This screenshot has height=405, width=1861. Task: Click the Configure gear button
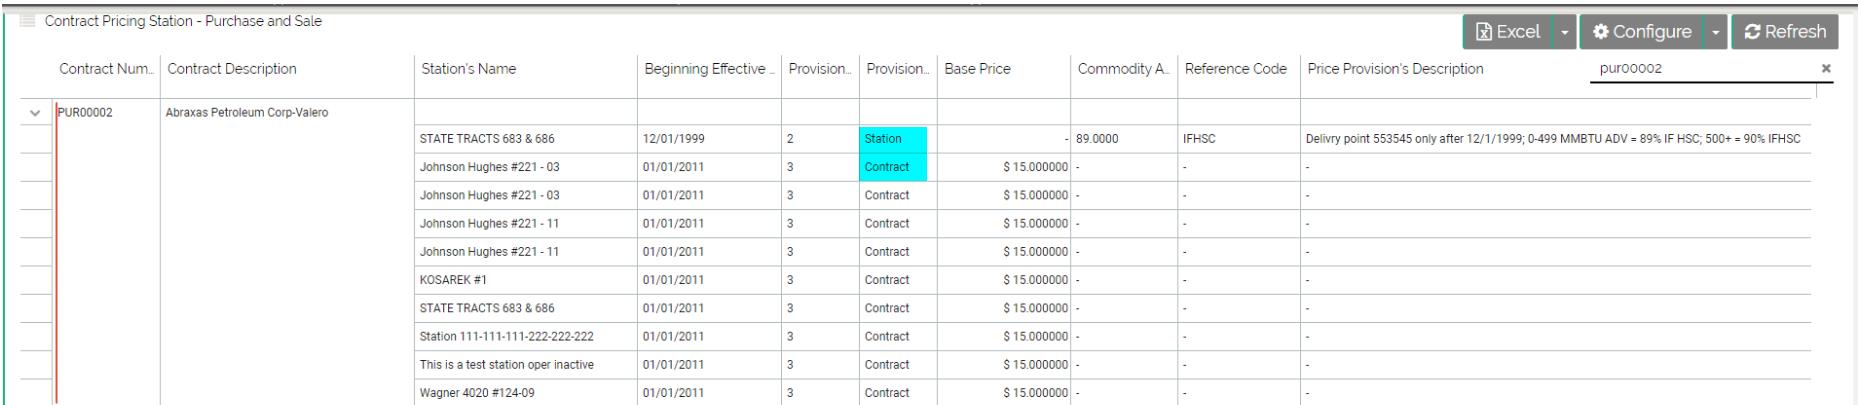1642,32
